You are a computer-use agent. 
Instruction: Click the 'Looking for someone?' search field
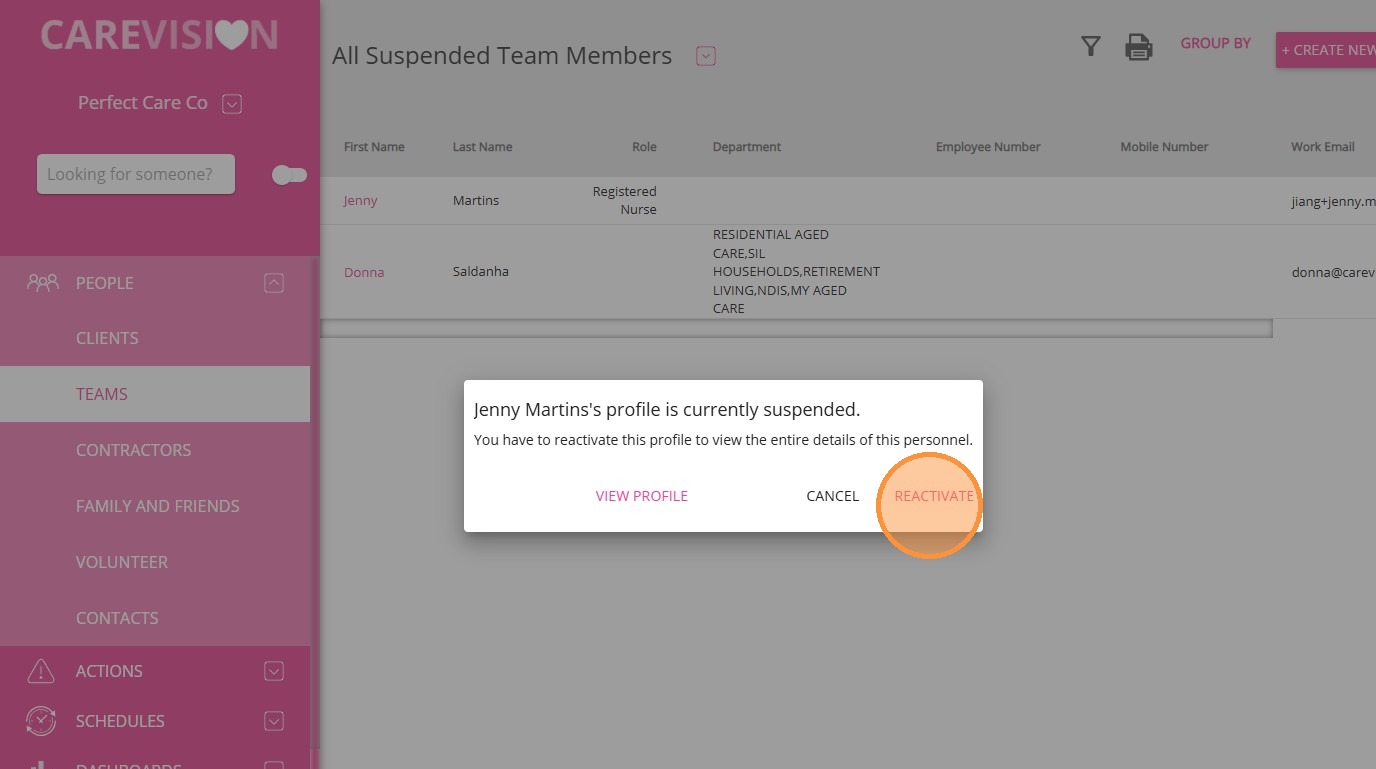[x=136, y=174]
